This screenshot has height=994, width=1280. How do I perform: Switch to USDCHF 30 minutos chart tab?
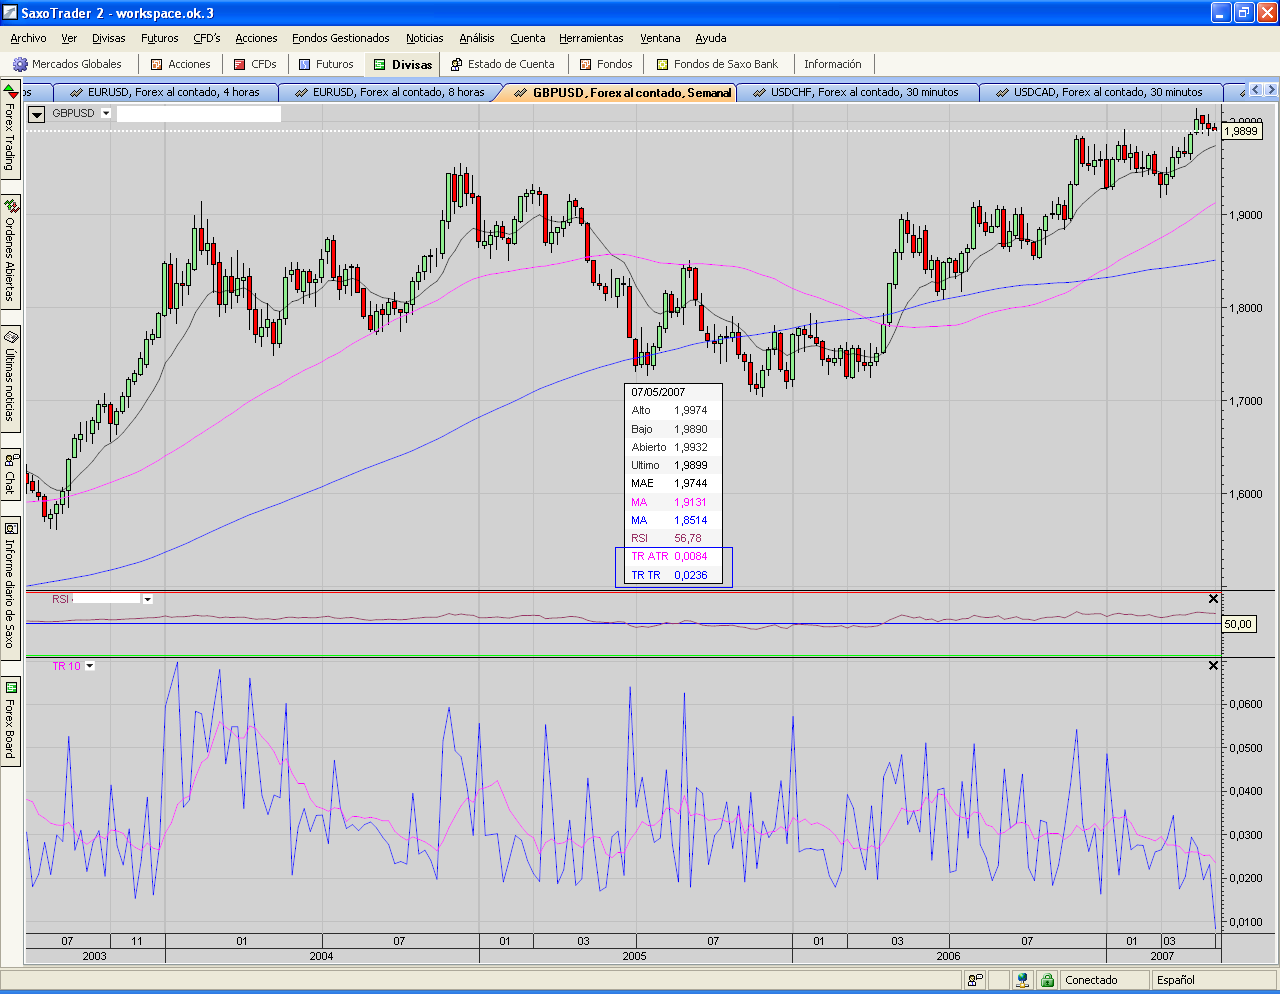[863, 92]
